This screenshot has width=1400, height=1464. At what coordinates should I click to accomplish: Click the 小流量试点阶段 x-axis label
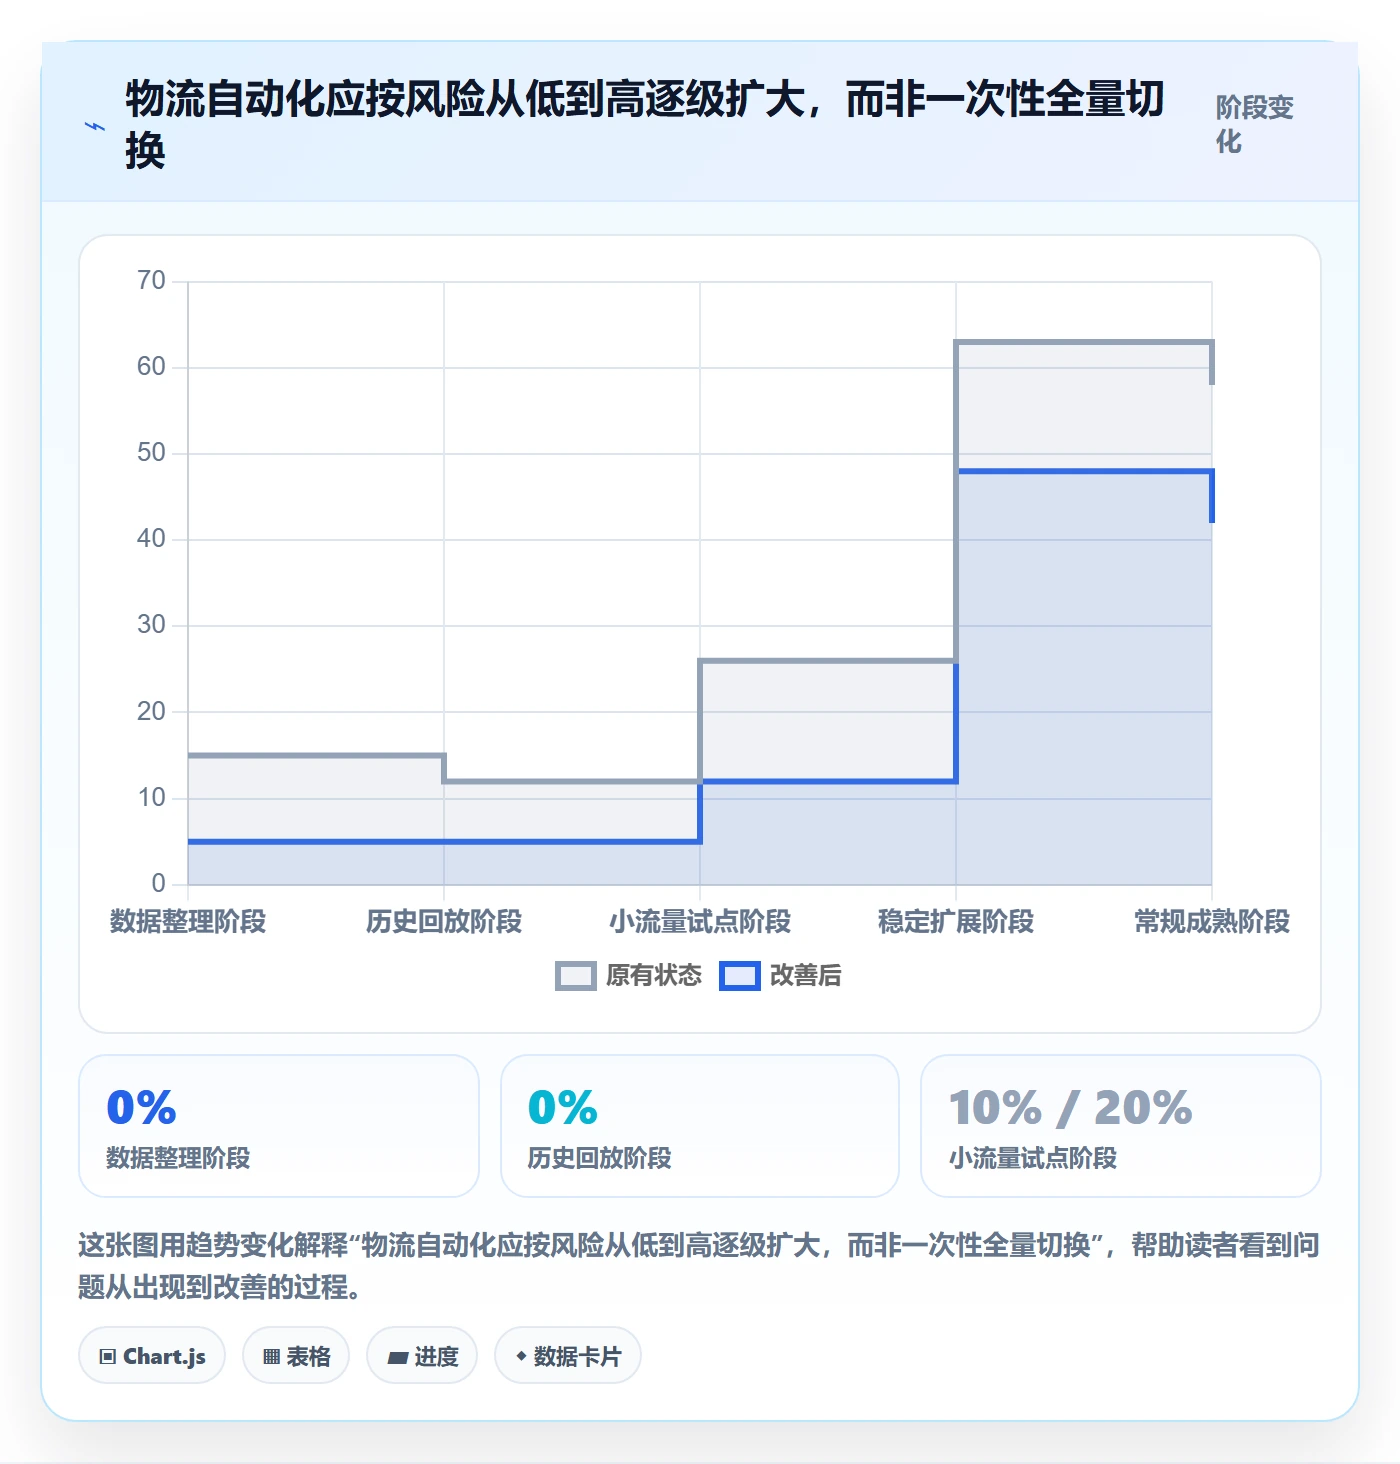point(700,921)
